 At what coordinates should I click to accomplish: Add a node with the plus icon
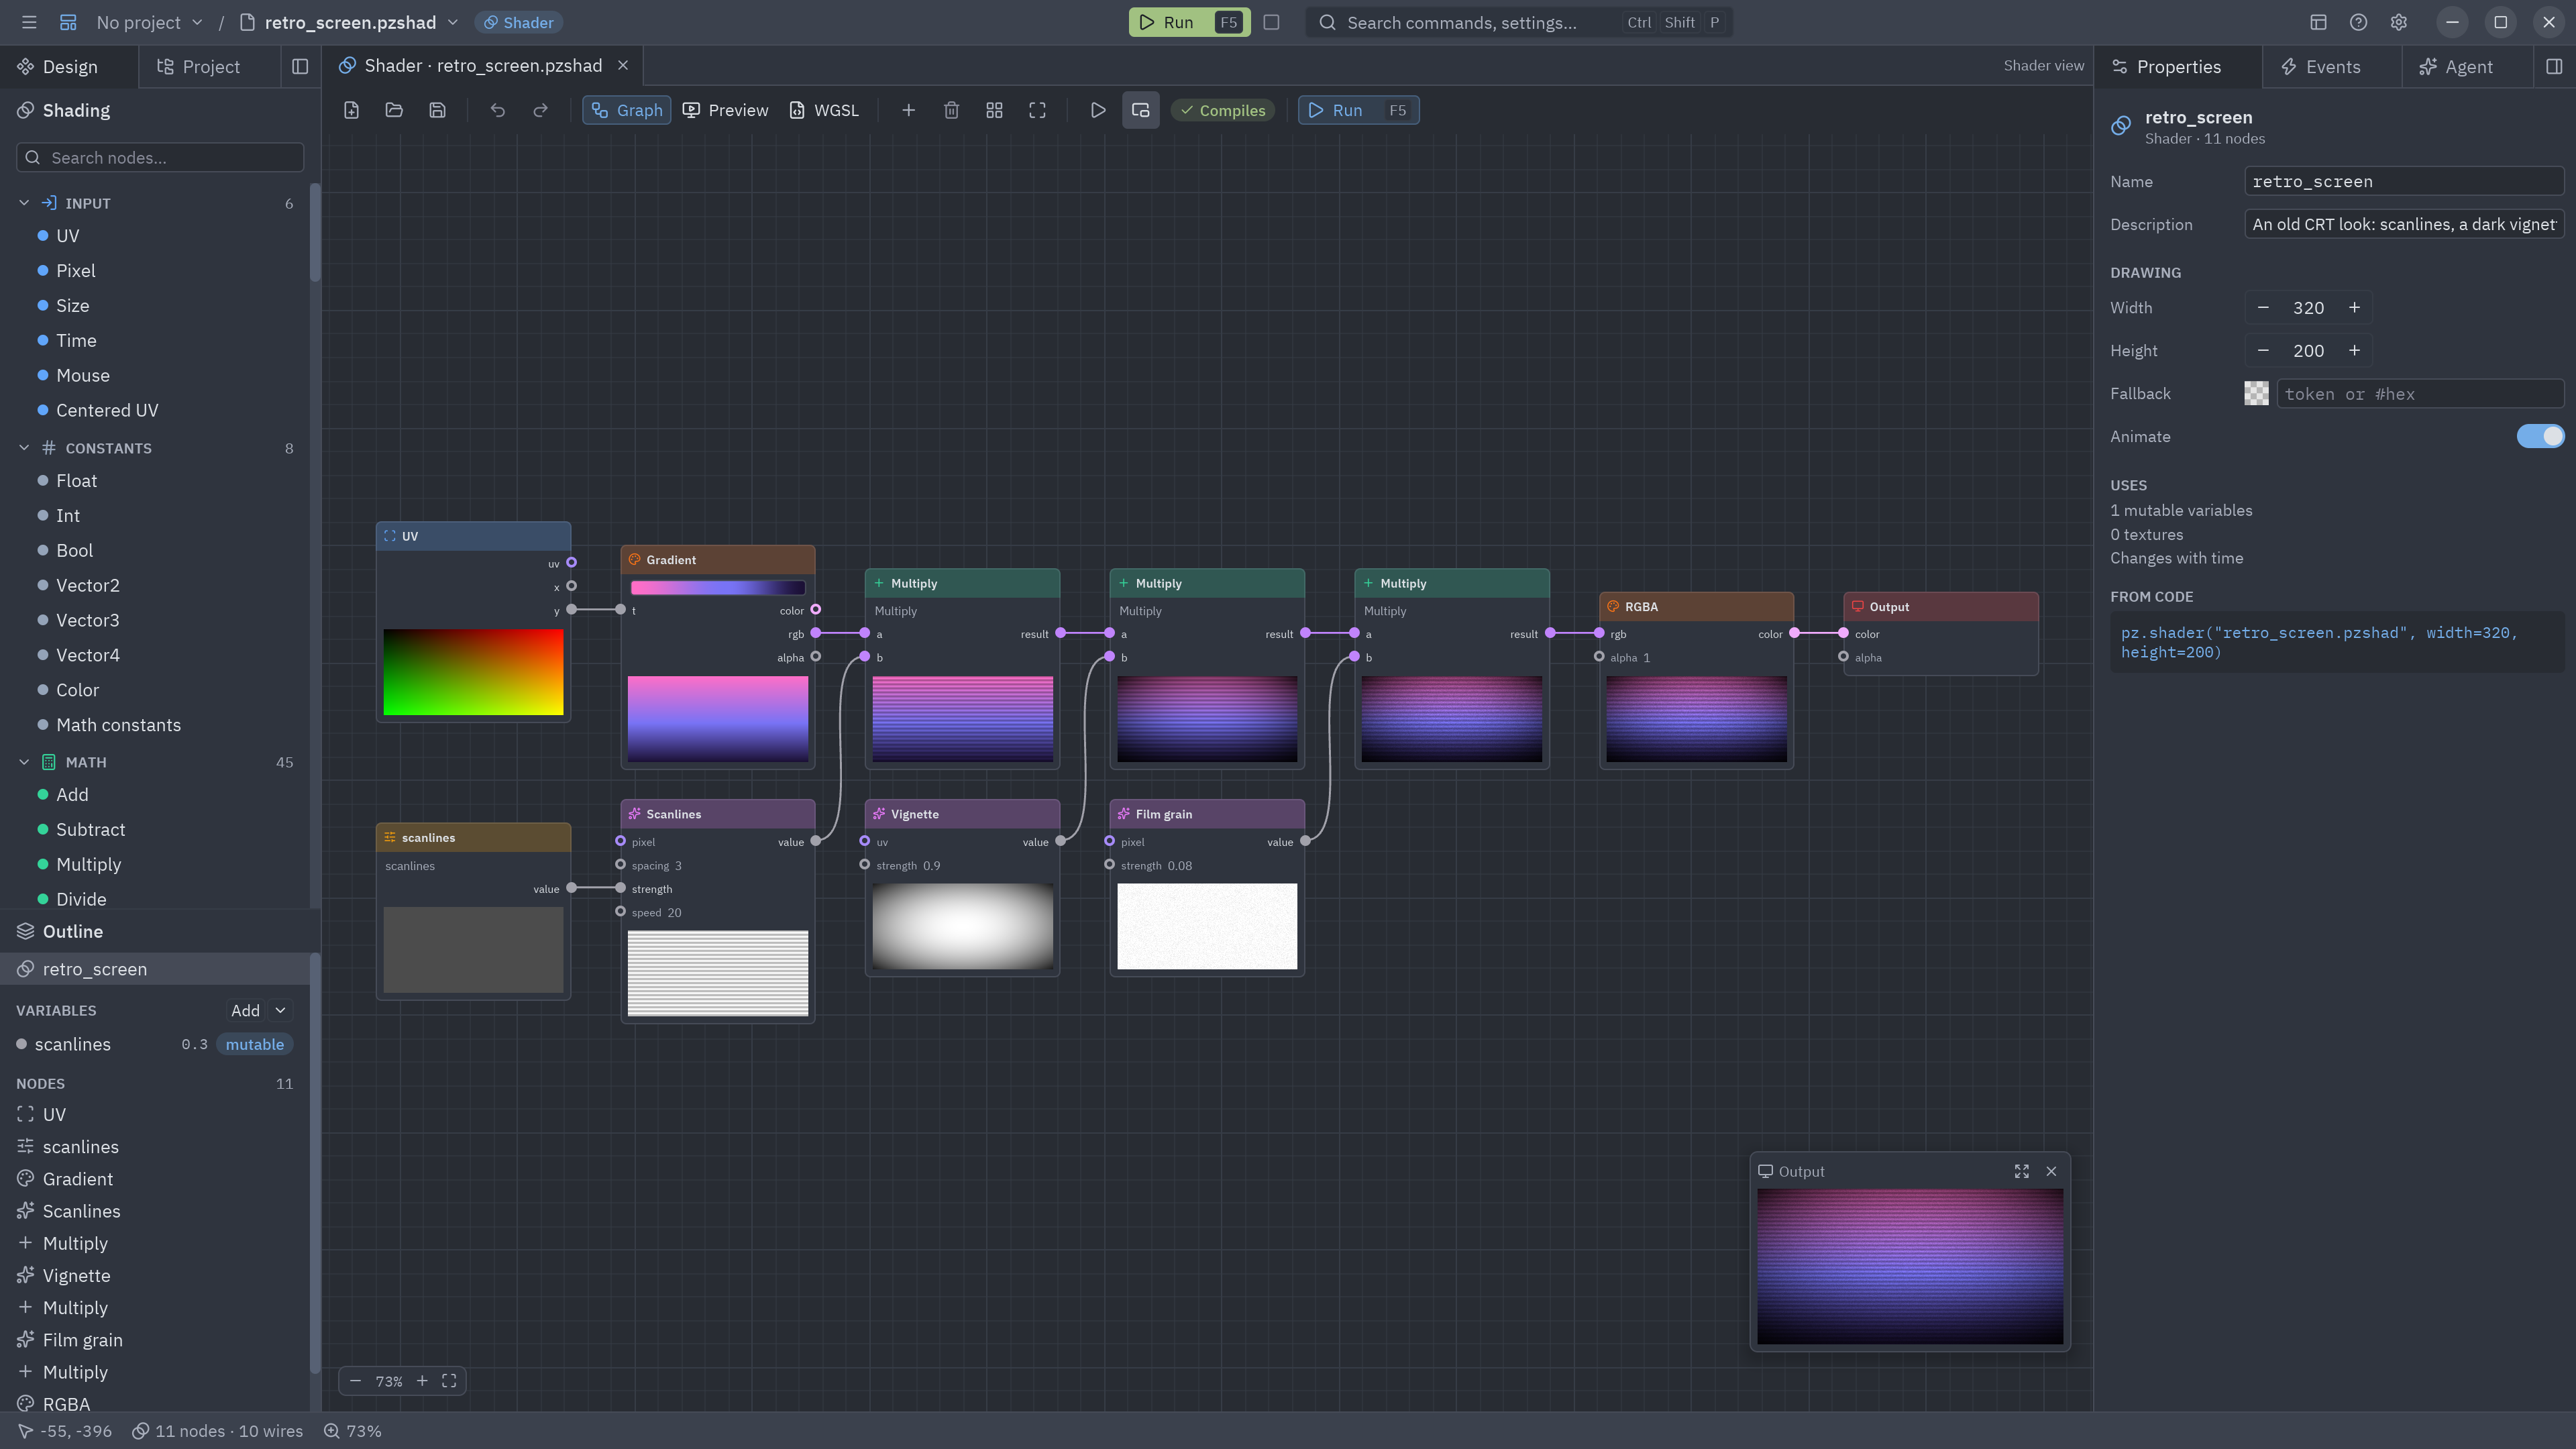pos(908,110)
